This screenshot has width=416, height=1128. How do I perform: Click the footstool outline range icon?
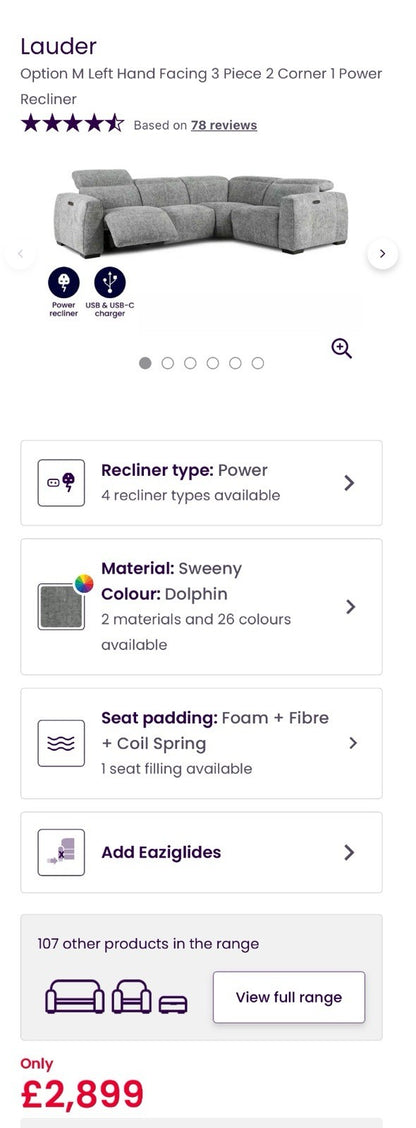(x=173, y=1004)
